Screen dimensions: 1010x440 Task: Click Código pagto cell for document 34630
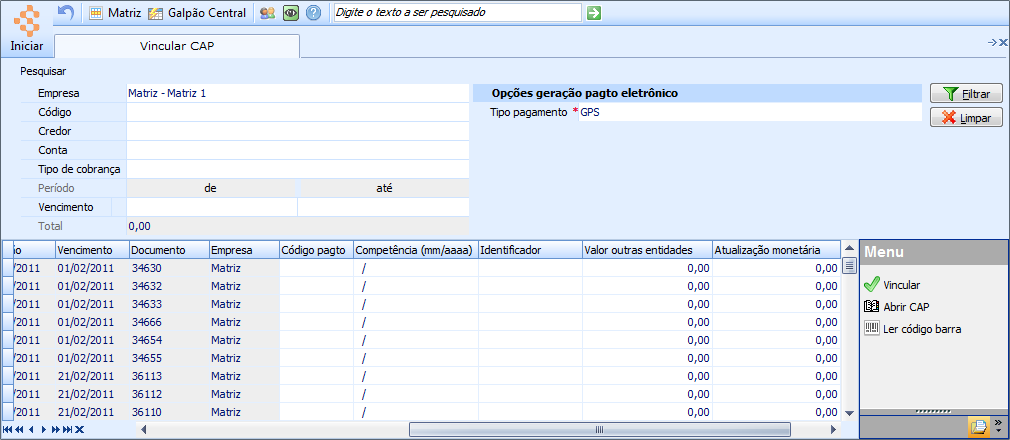[x=316, y=268]
